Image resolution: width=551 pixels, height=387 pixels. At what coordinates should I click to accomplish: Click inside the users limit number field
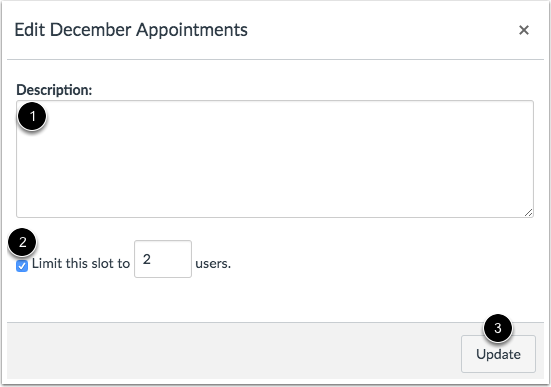163,259
